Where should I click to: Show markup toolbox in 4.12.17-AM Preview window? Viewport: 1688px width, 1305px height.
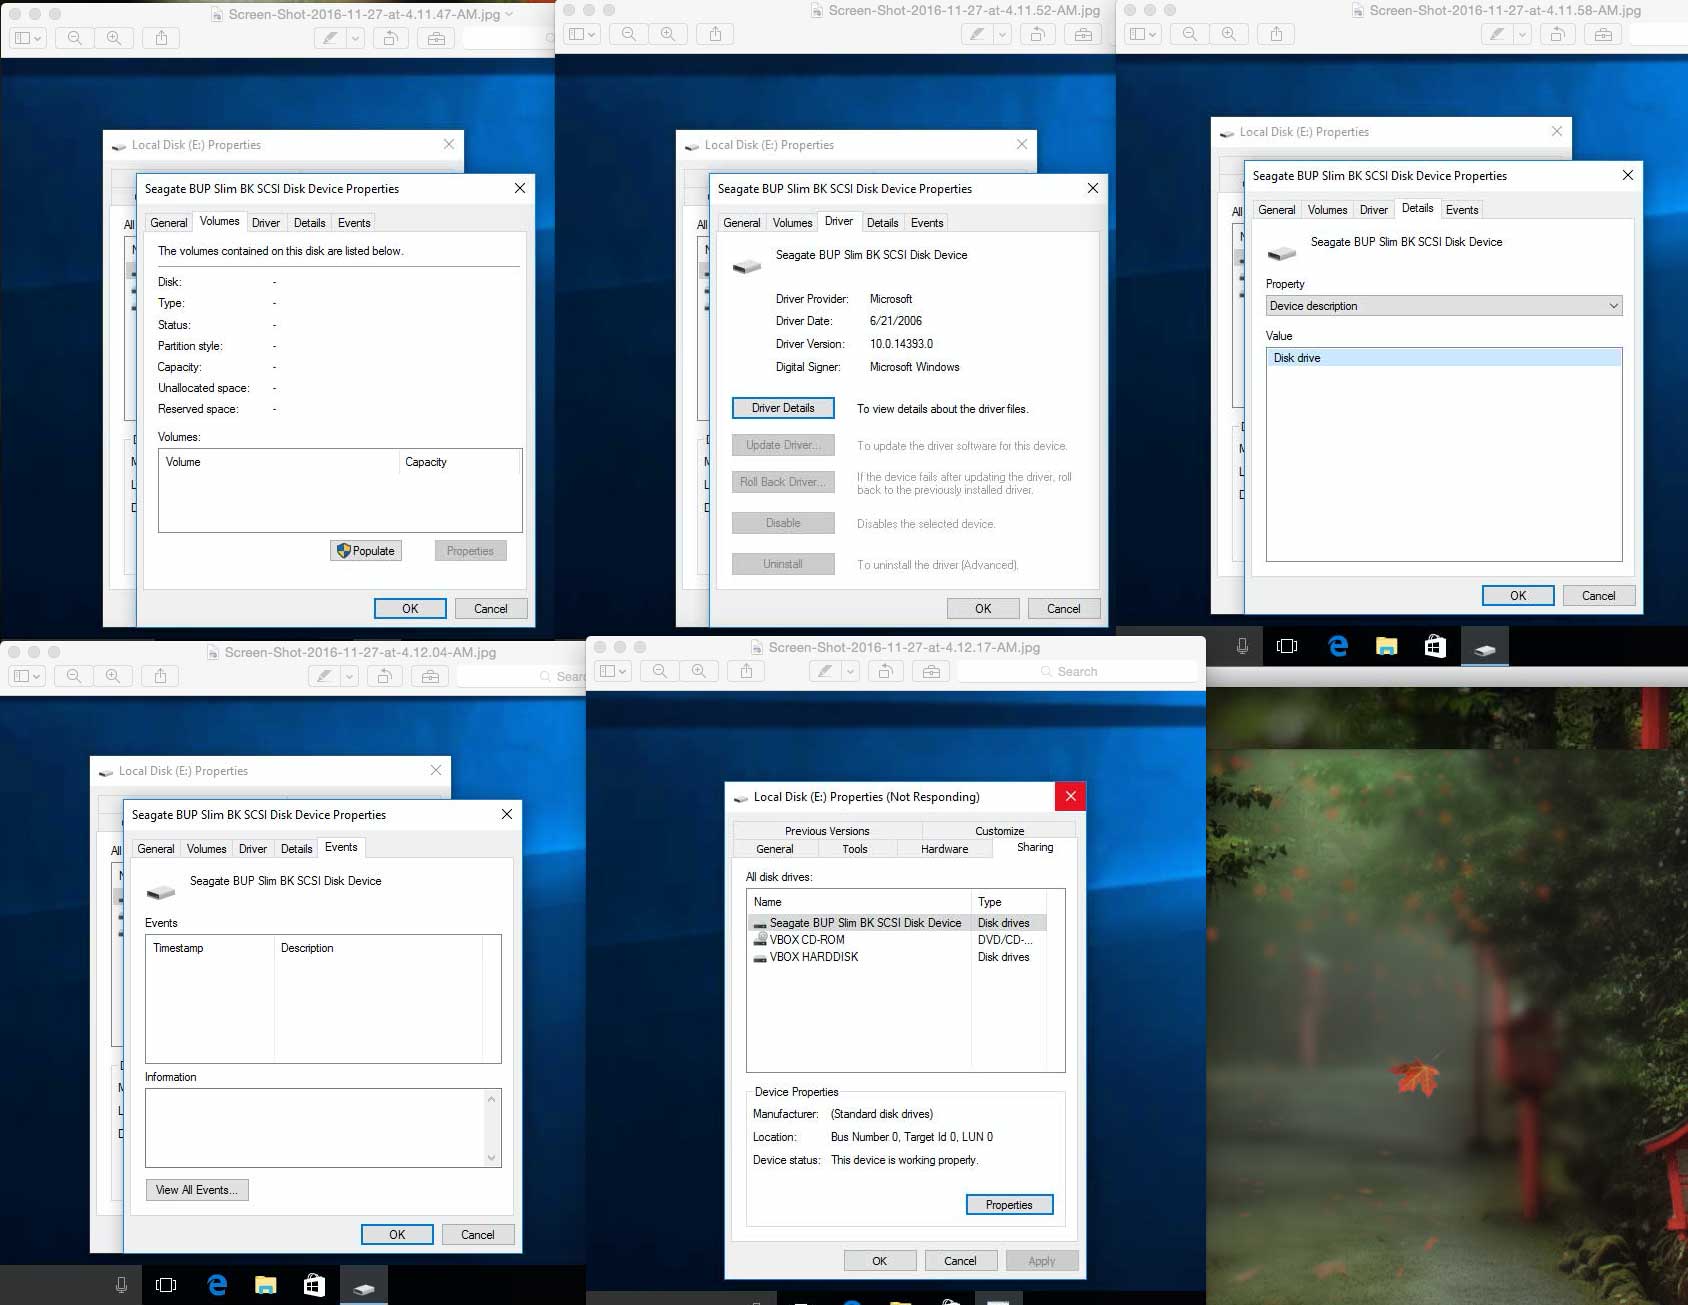pyautogui.click(x=931, y=671)
